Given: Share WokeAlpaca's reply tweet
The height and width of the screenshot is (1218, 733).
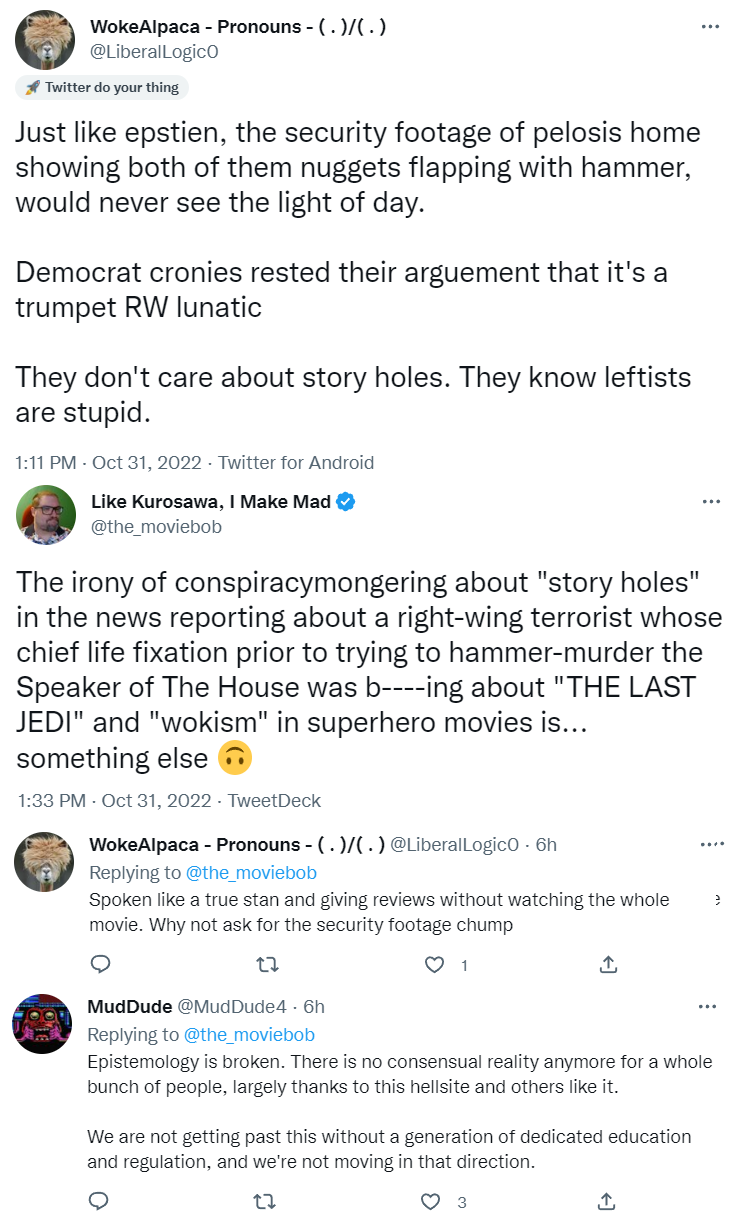Looking at the screenshot, I should point(607,964).
